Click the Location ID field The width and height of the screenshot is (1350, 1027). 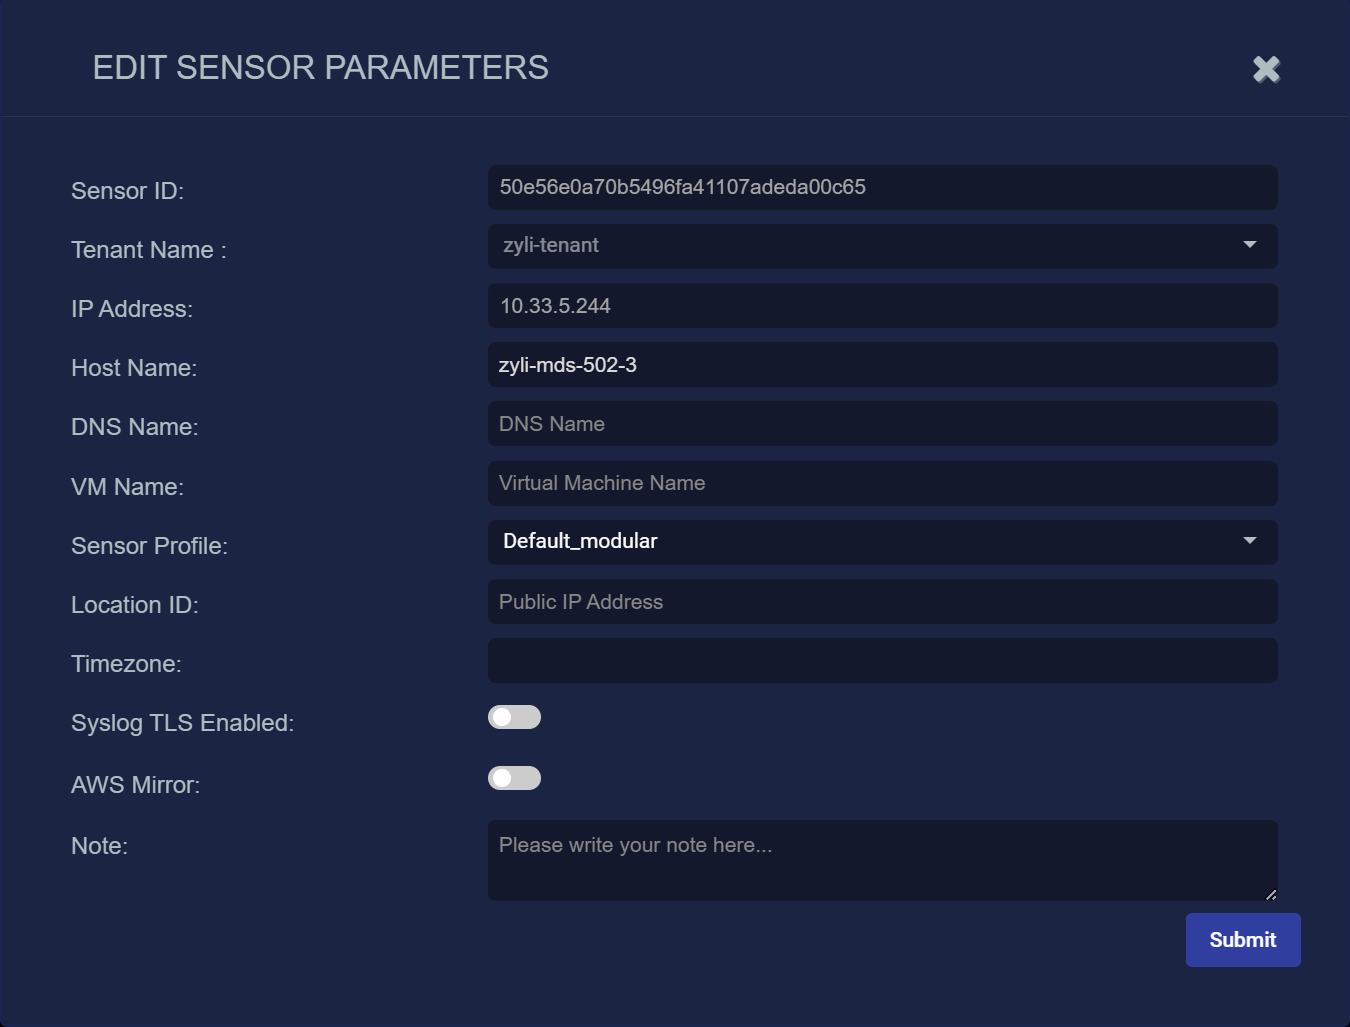(880, 601)
